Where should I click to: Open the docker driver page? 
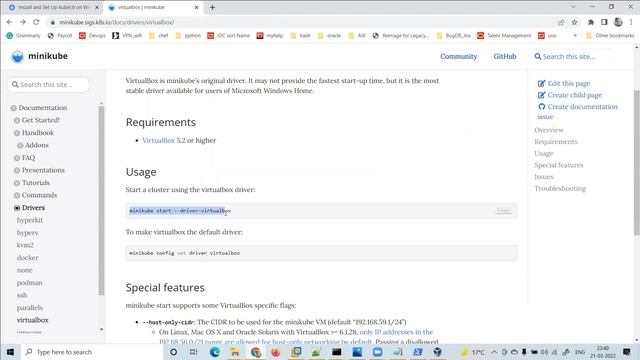pyautogui.click(x=27, y=258)
